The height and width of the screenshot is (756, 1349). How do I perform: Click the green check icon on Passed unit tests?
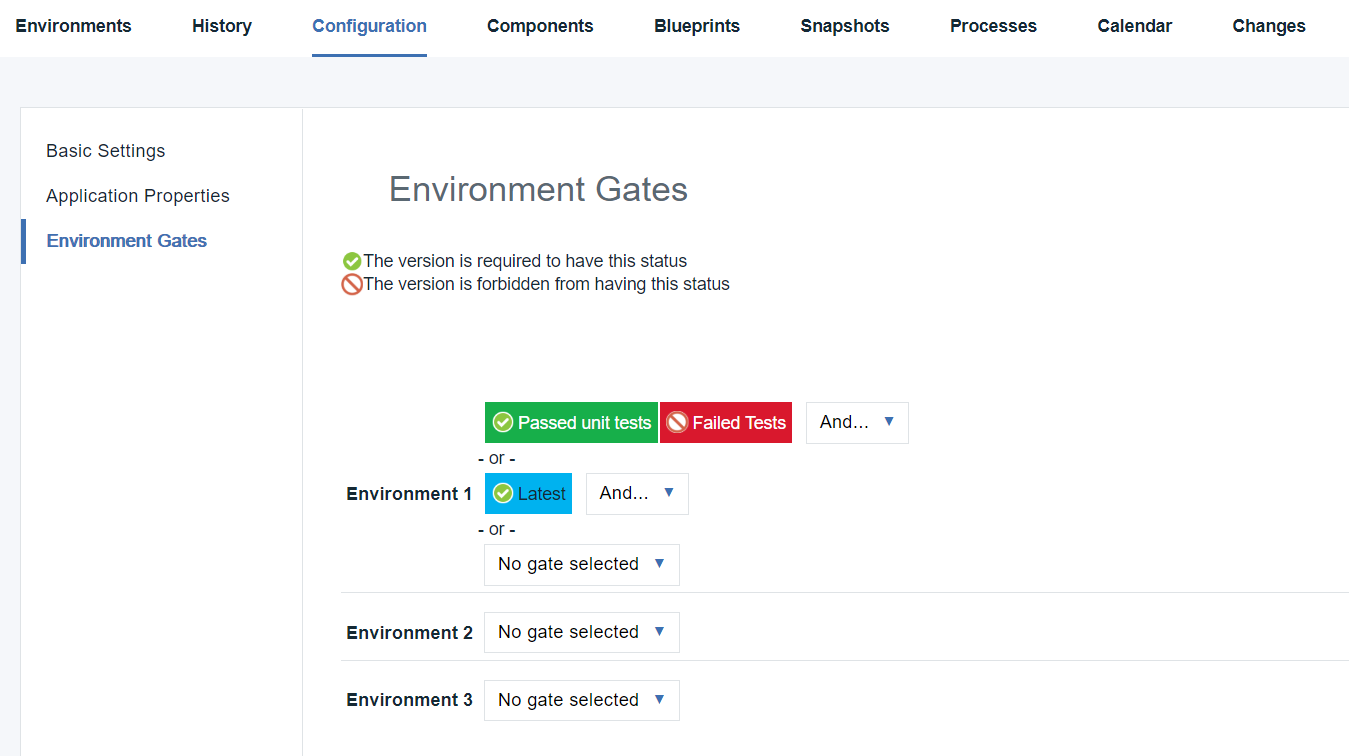tap(502, 422)
